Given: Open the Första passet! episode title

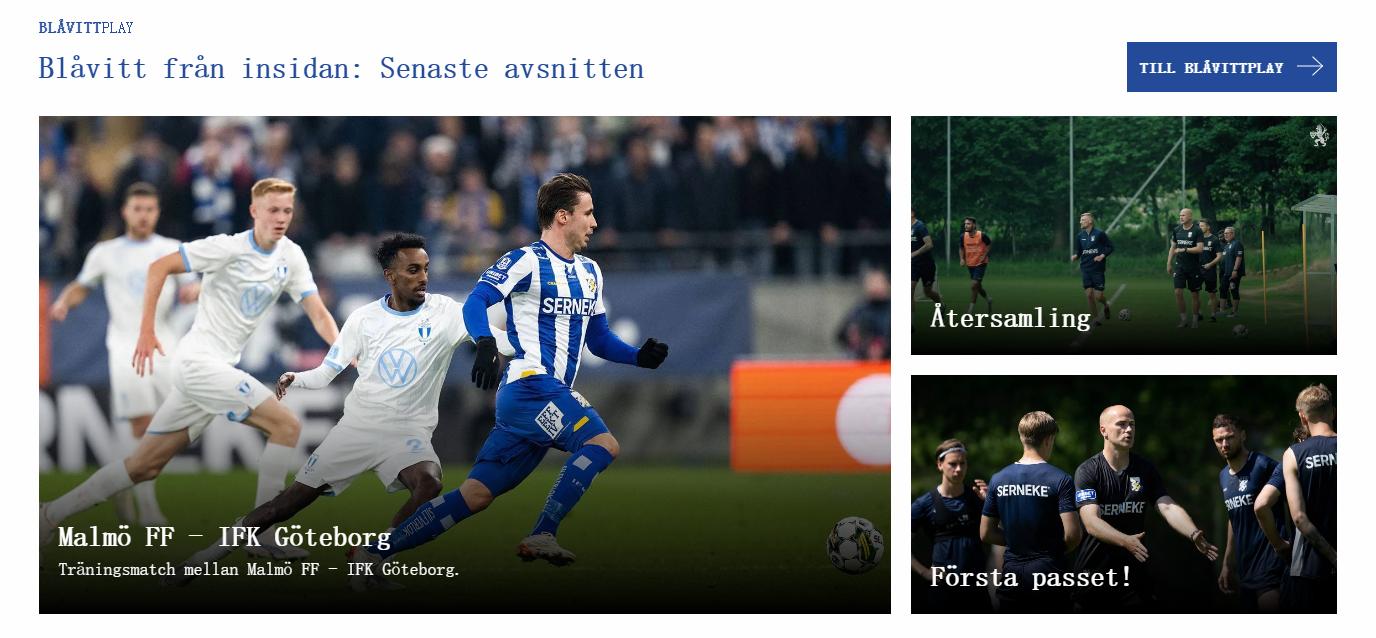Looking at the screenshot, I should click(1031, 577).
